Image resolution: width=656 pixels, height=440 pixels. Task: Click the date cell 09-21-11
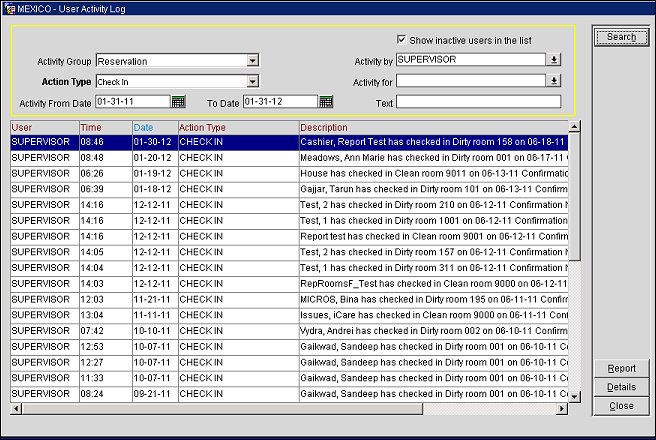click(x=155, y=394)
